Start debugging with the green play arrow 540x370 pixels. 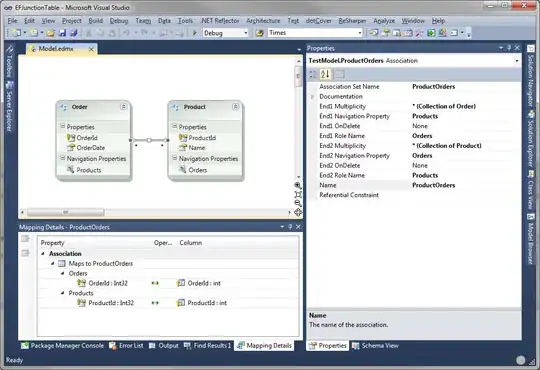(195, 33)
